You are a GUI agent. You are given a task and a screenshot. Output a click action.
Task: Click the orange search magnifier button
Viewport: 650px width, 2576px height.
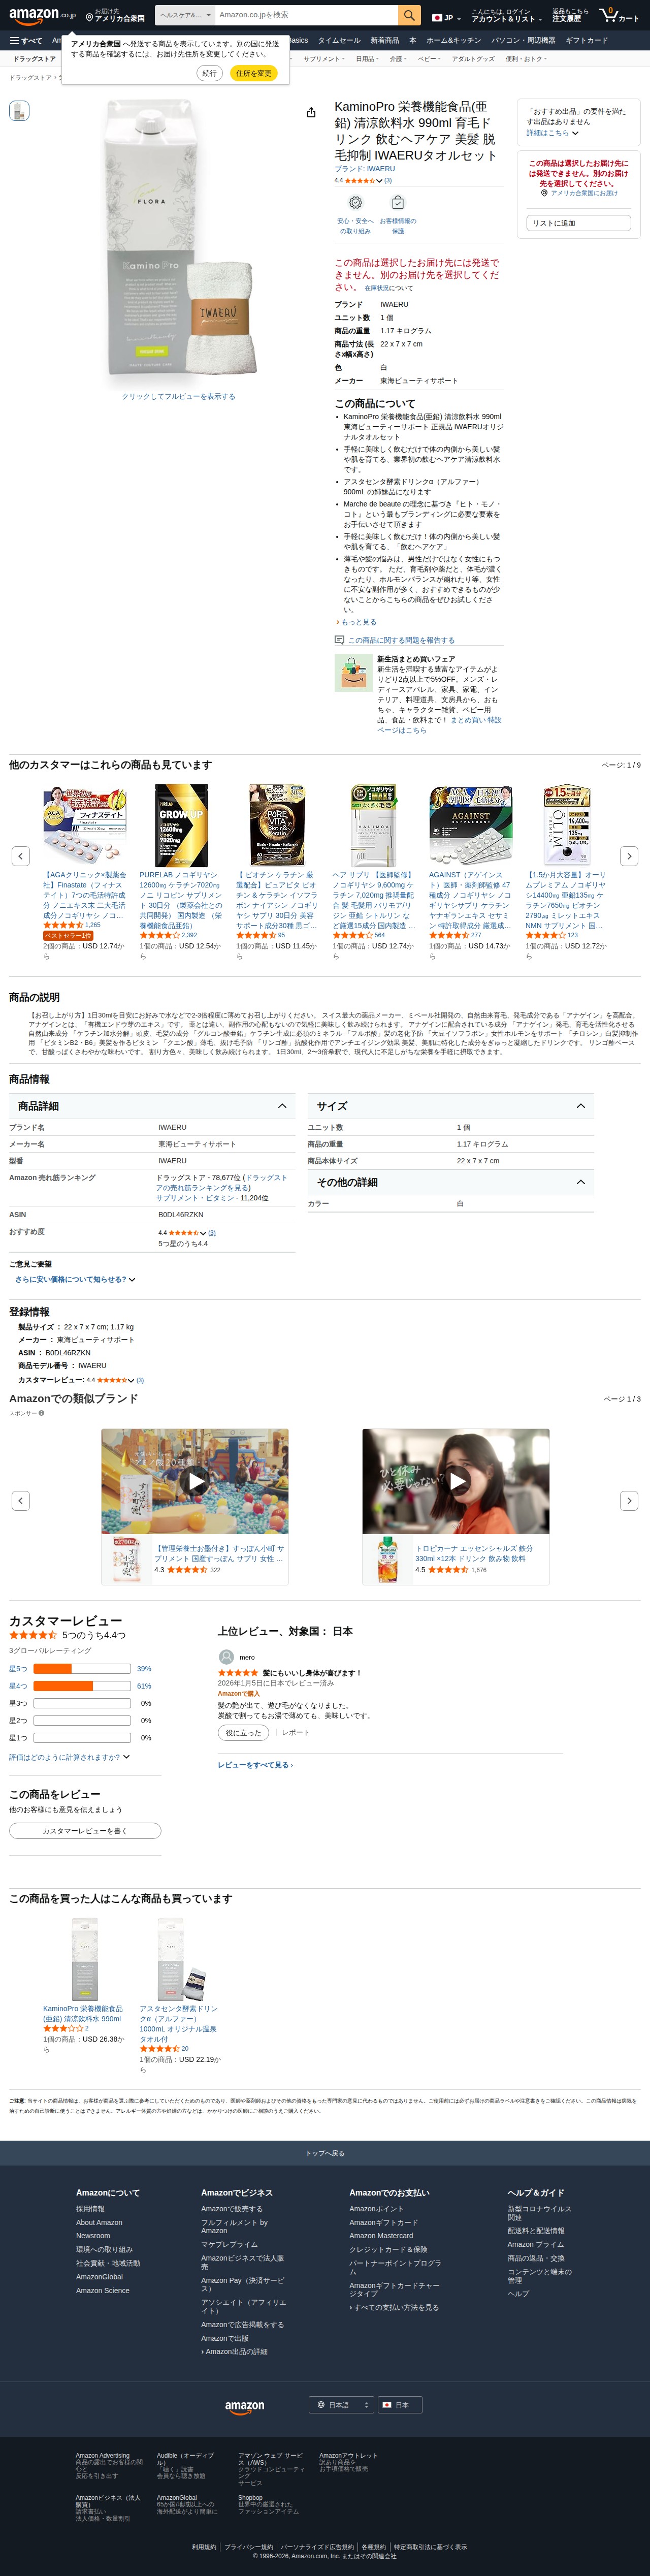point(409,15)
